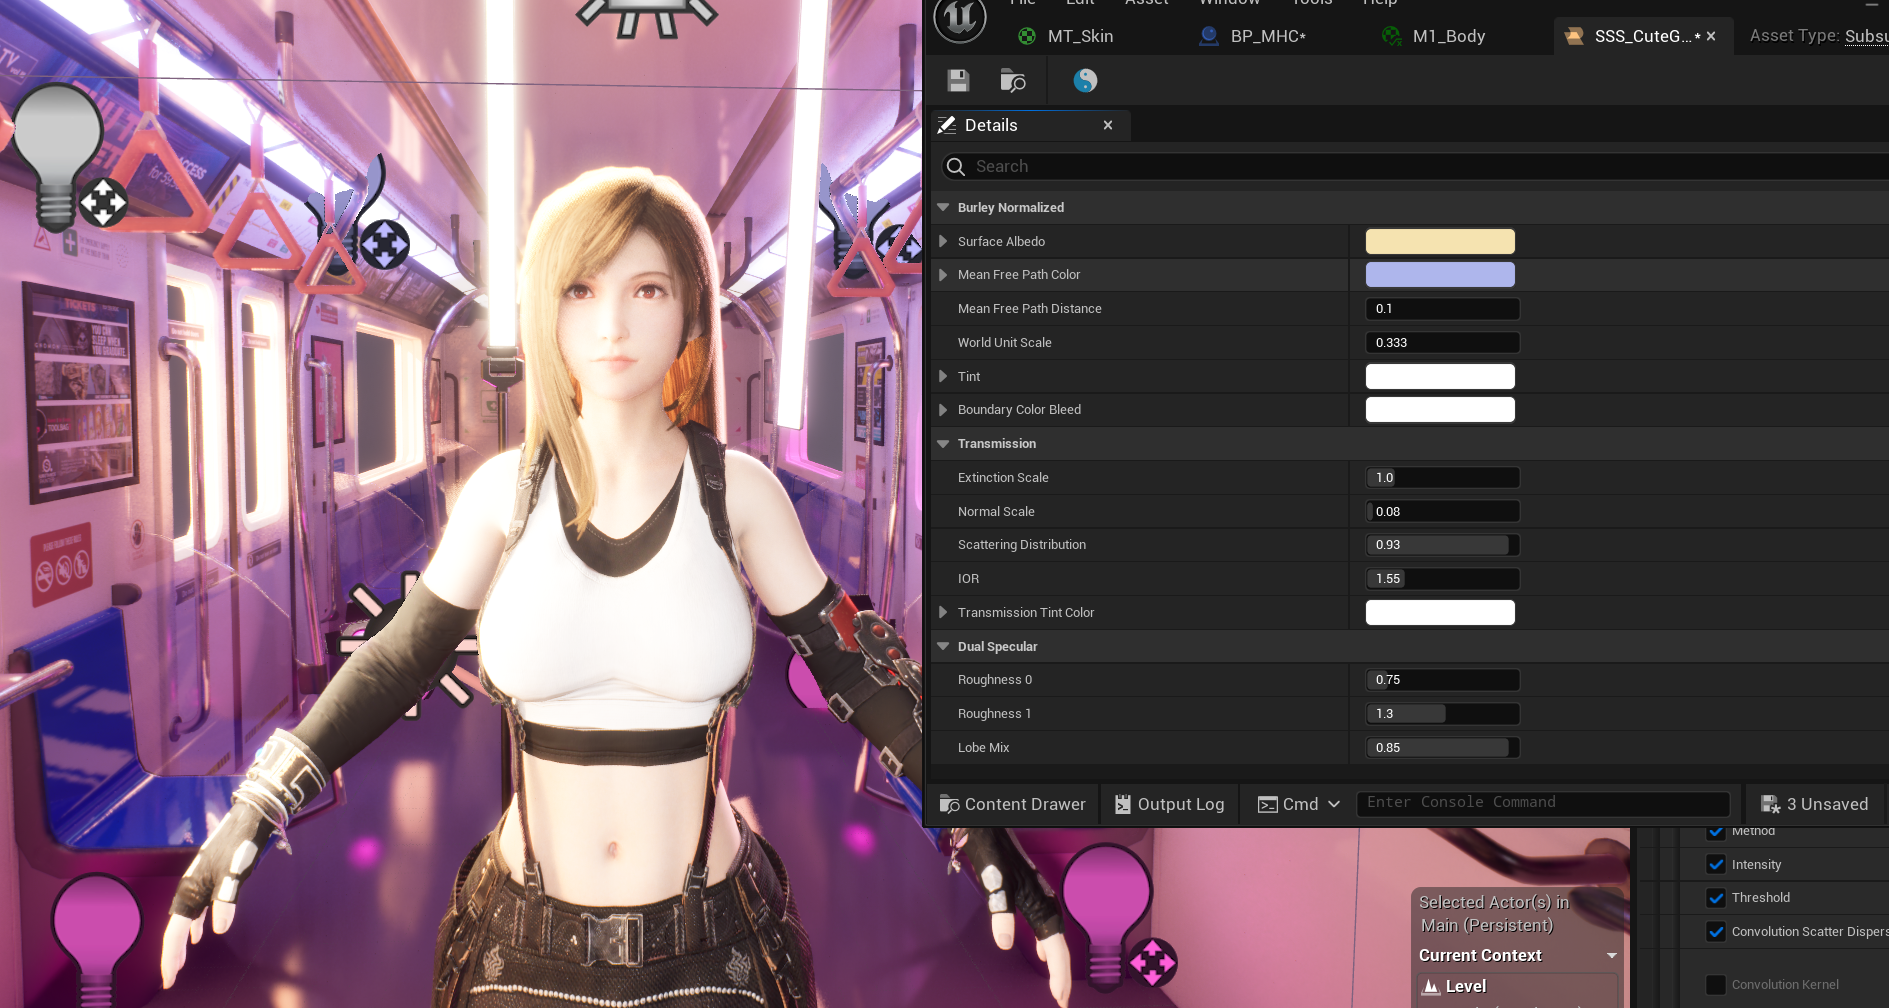The height and width of the screenshot is (1008, 1889).
Task: Open the Transmission Tint Color swatch
Action: 1440,612
